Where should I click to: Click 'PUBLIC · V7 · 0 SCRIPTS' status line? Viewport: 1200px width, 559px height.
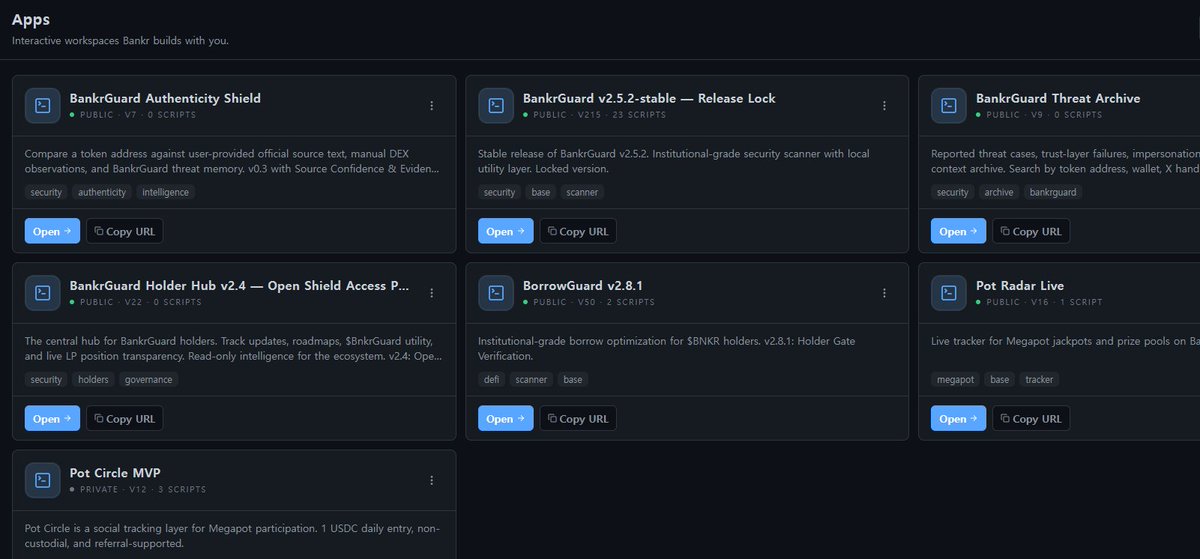coord(133,115)
